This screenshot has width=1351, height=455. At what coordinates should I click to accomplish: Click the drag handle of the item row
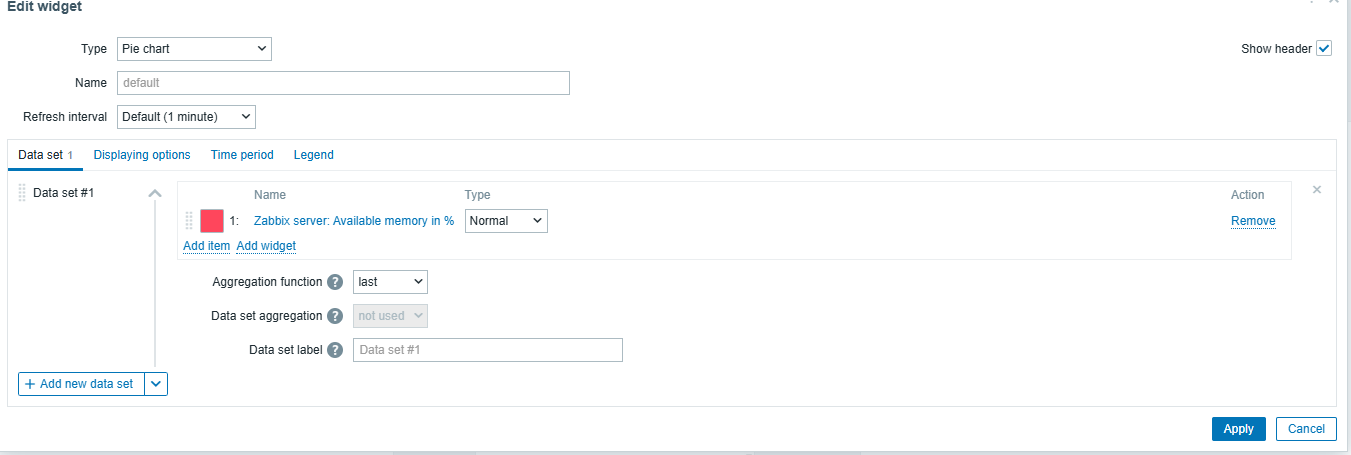[188, 221]
